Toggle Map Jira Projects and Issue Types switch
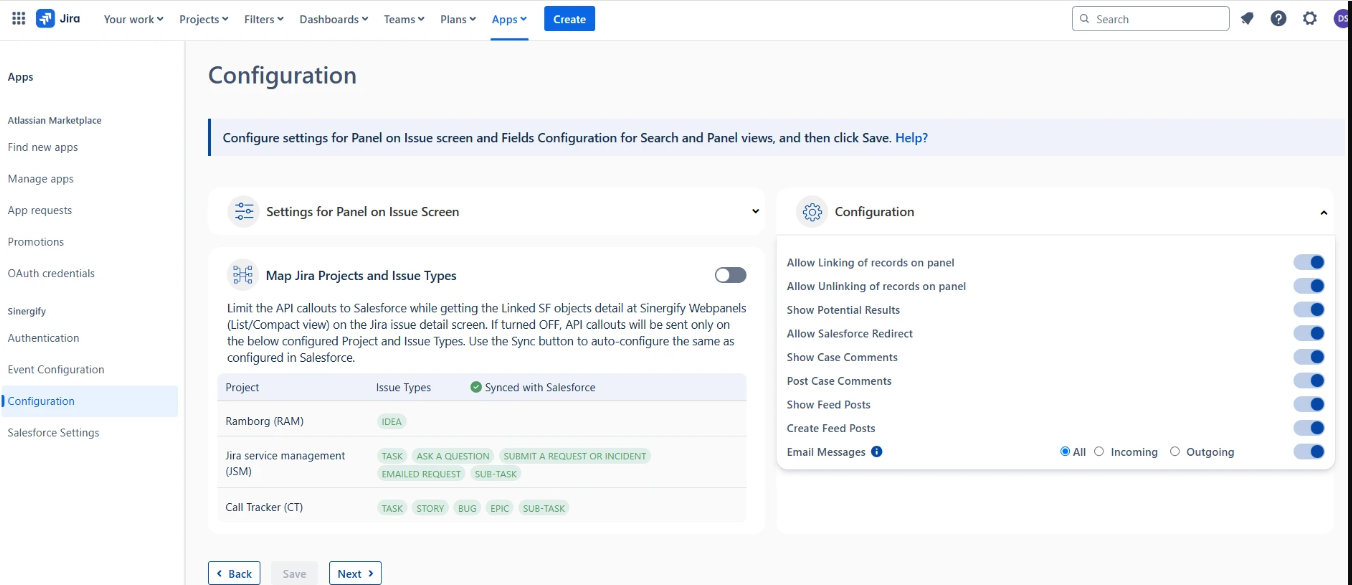The image size is (1352, 585). pos(731,275)
